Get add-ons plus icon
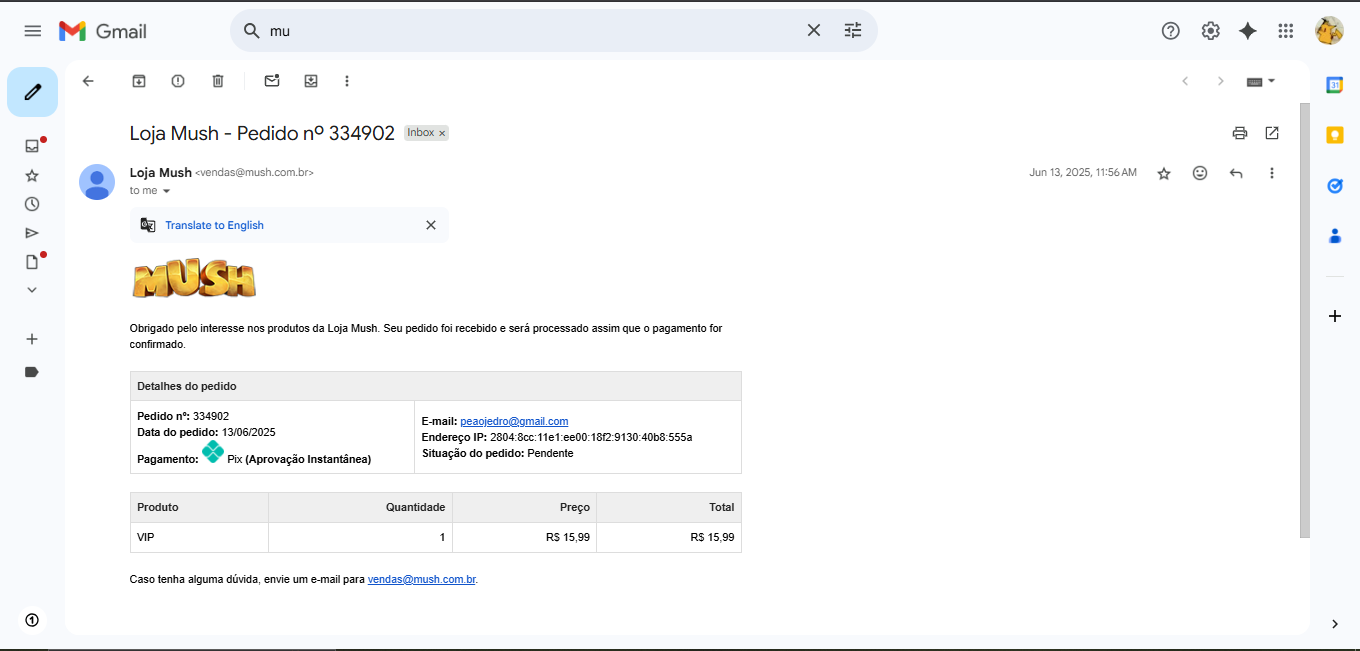Image resolution: width=1360 pixels, height=651 pixels. (x=1334, y=316)
